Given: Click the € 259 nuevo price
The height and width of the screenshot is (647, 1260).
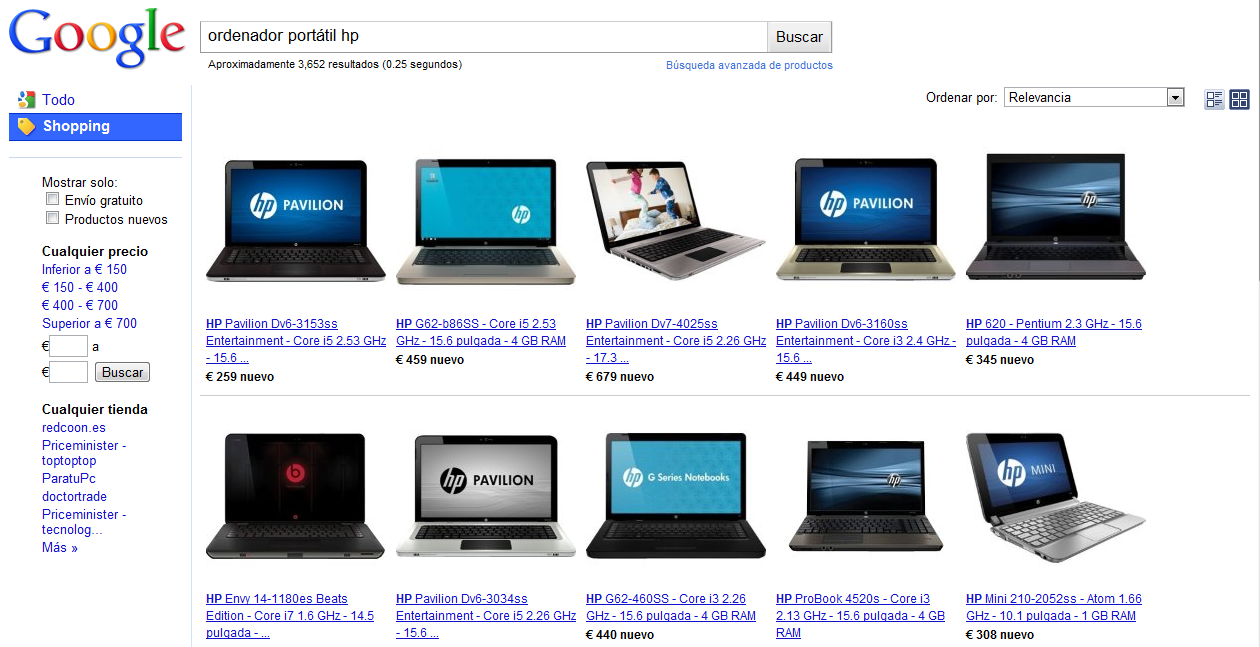Looking at the screenshot, I should tap(240, 377).
